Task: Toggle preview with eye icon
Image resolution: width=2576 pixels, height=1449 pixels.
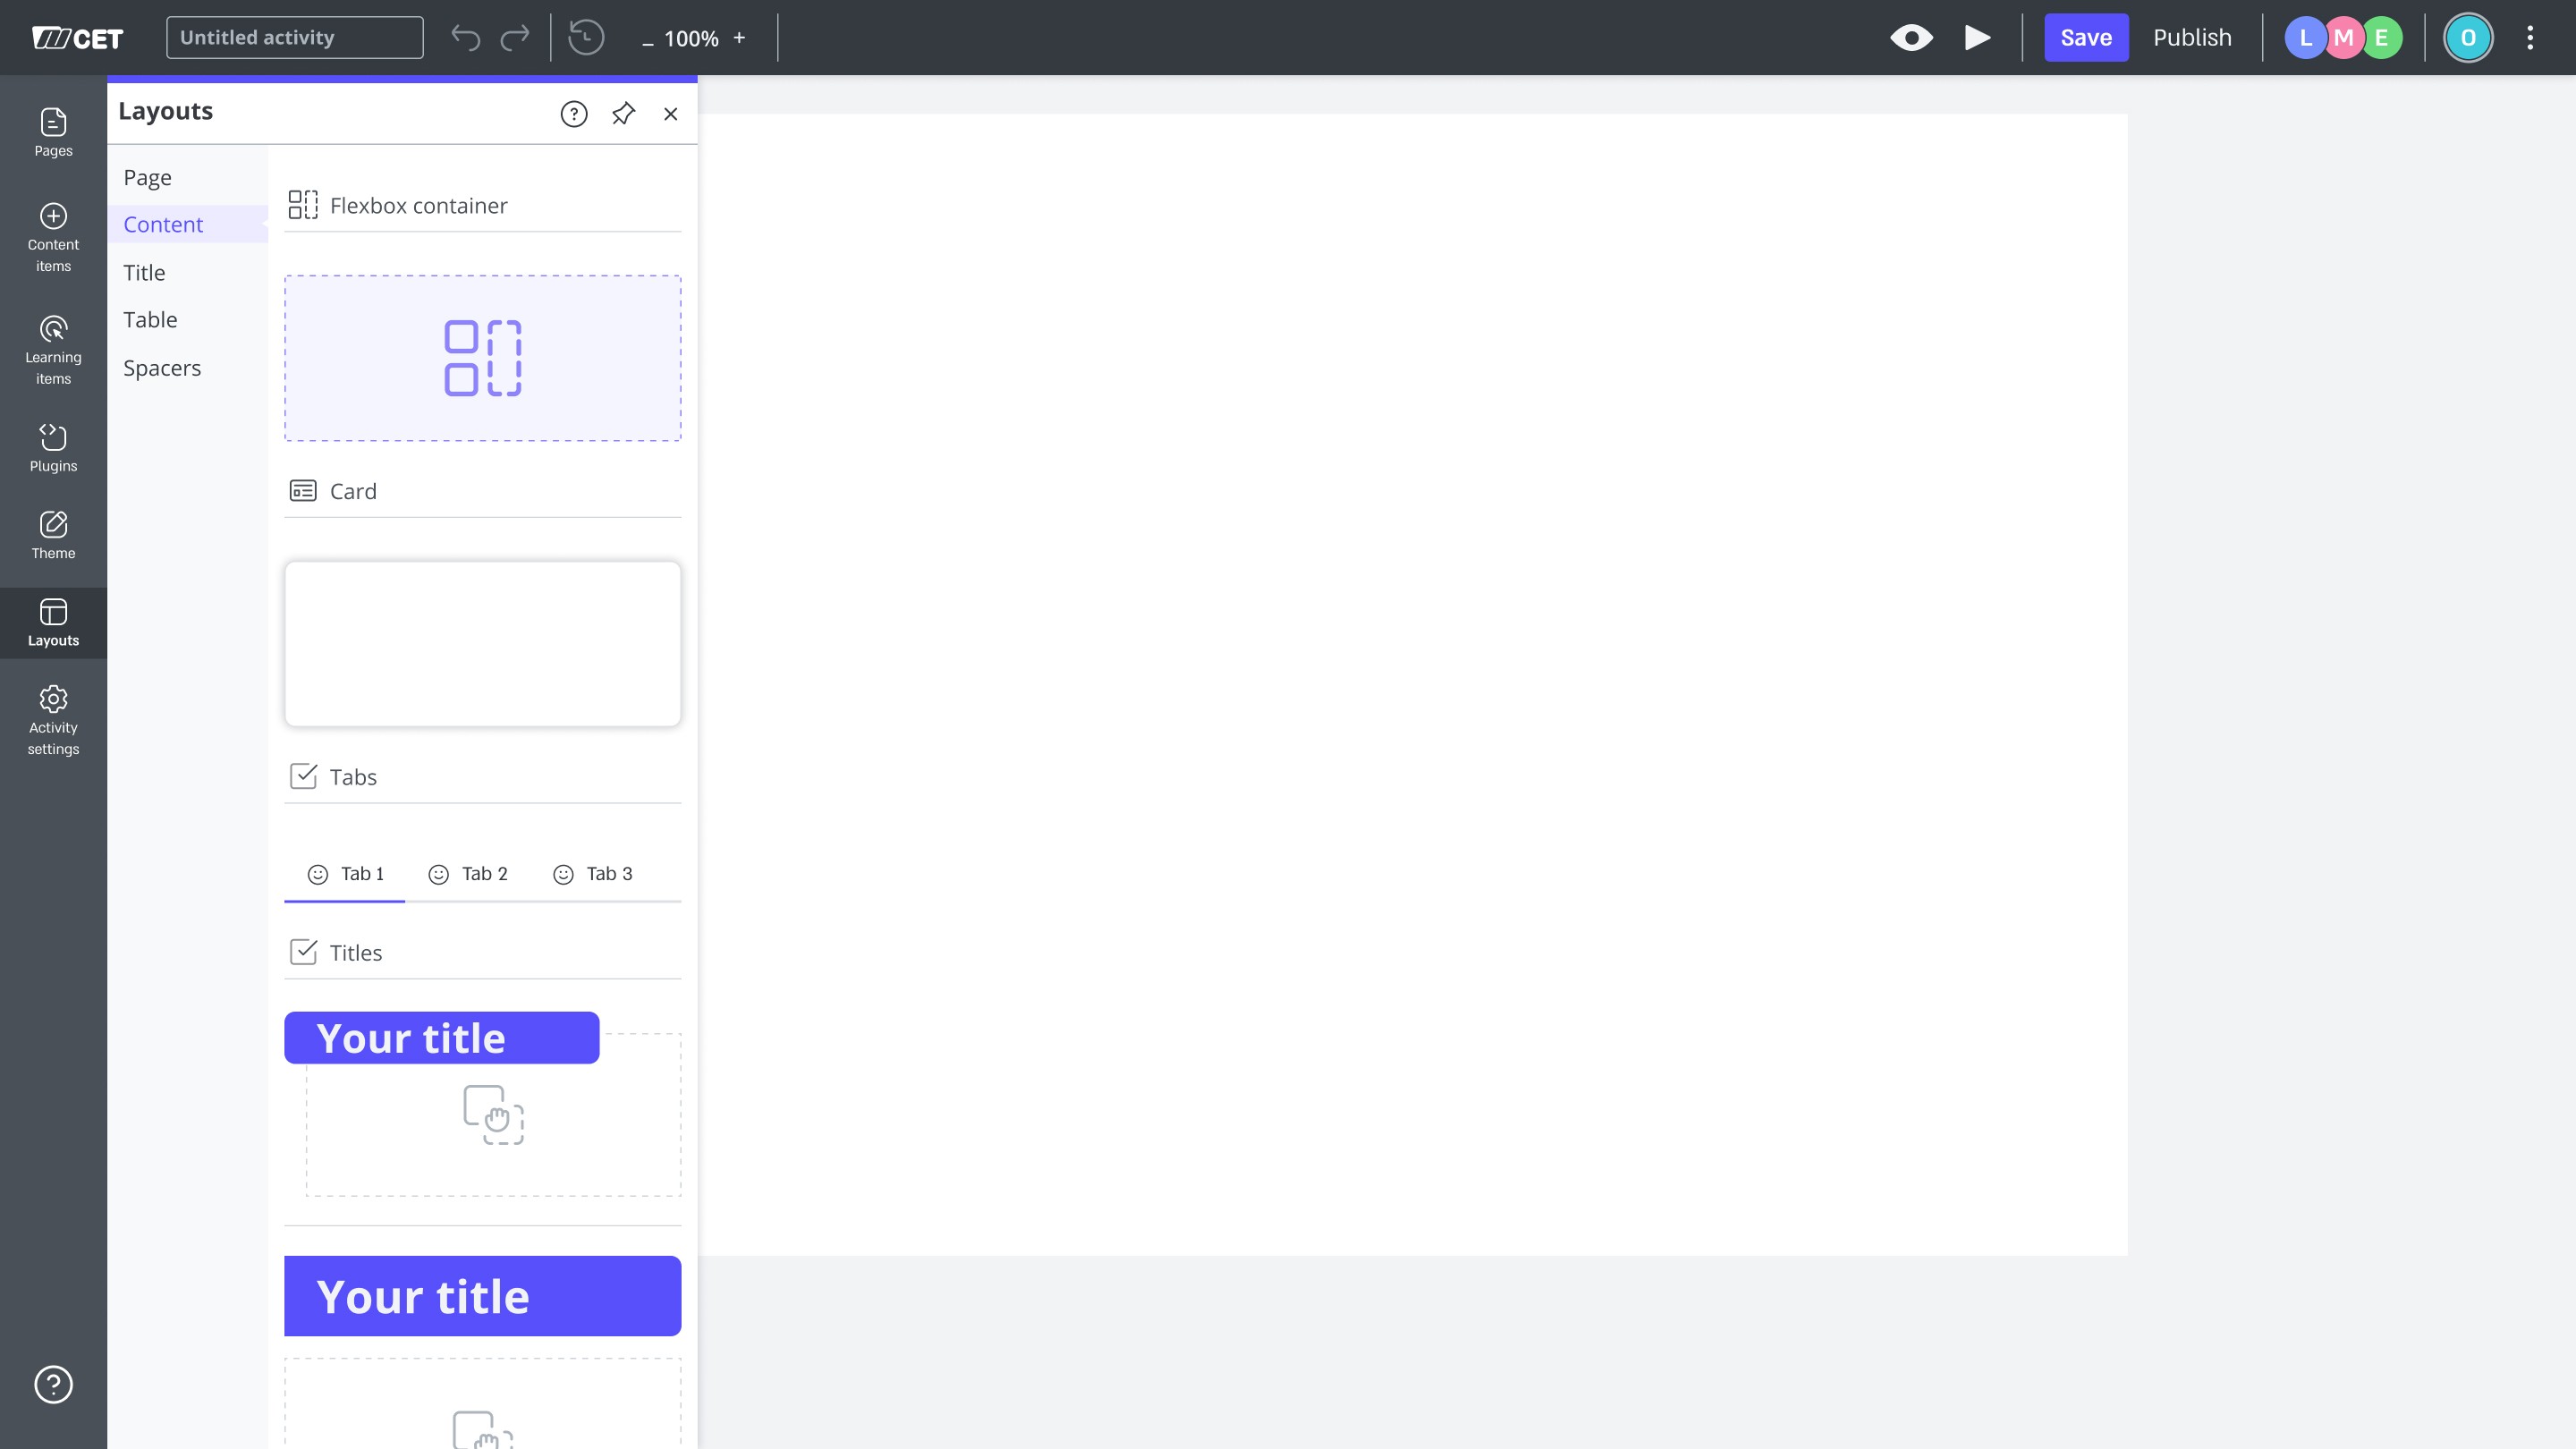Action: click(x=1911, y=38)
